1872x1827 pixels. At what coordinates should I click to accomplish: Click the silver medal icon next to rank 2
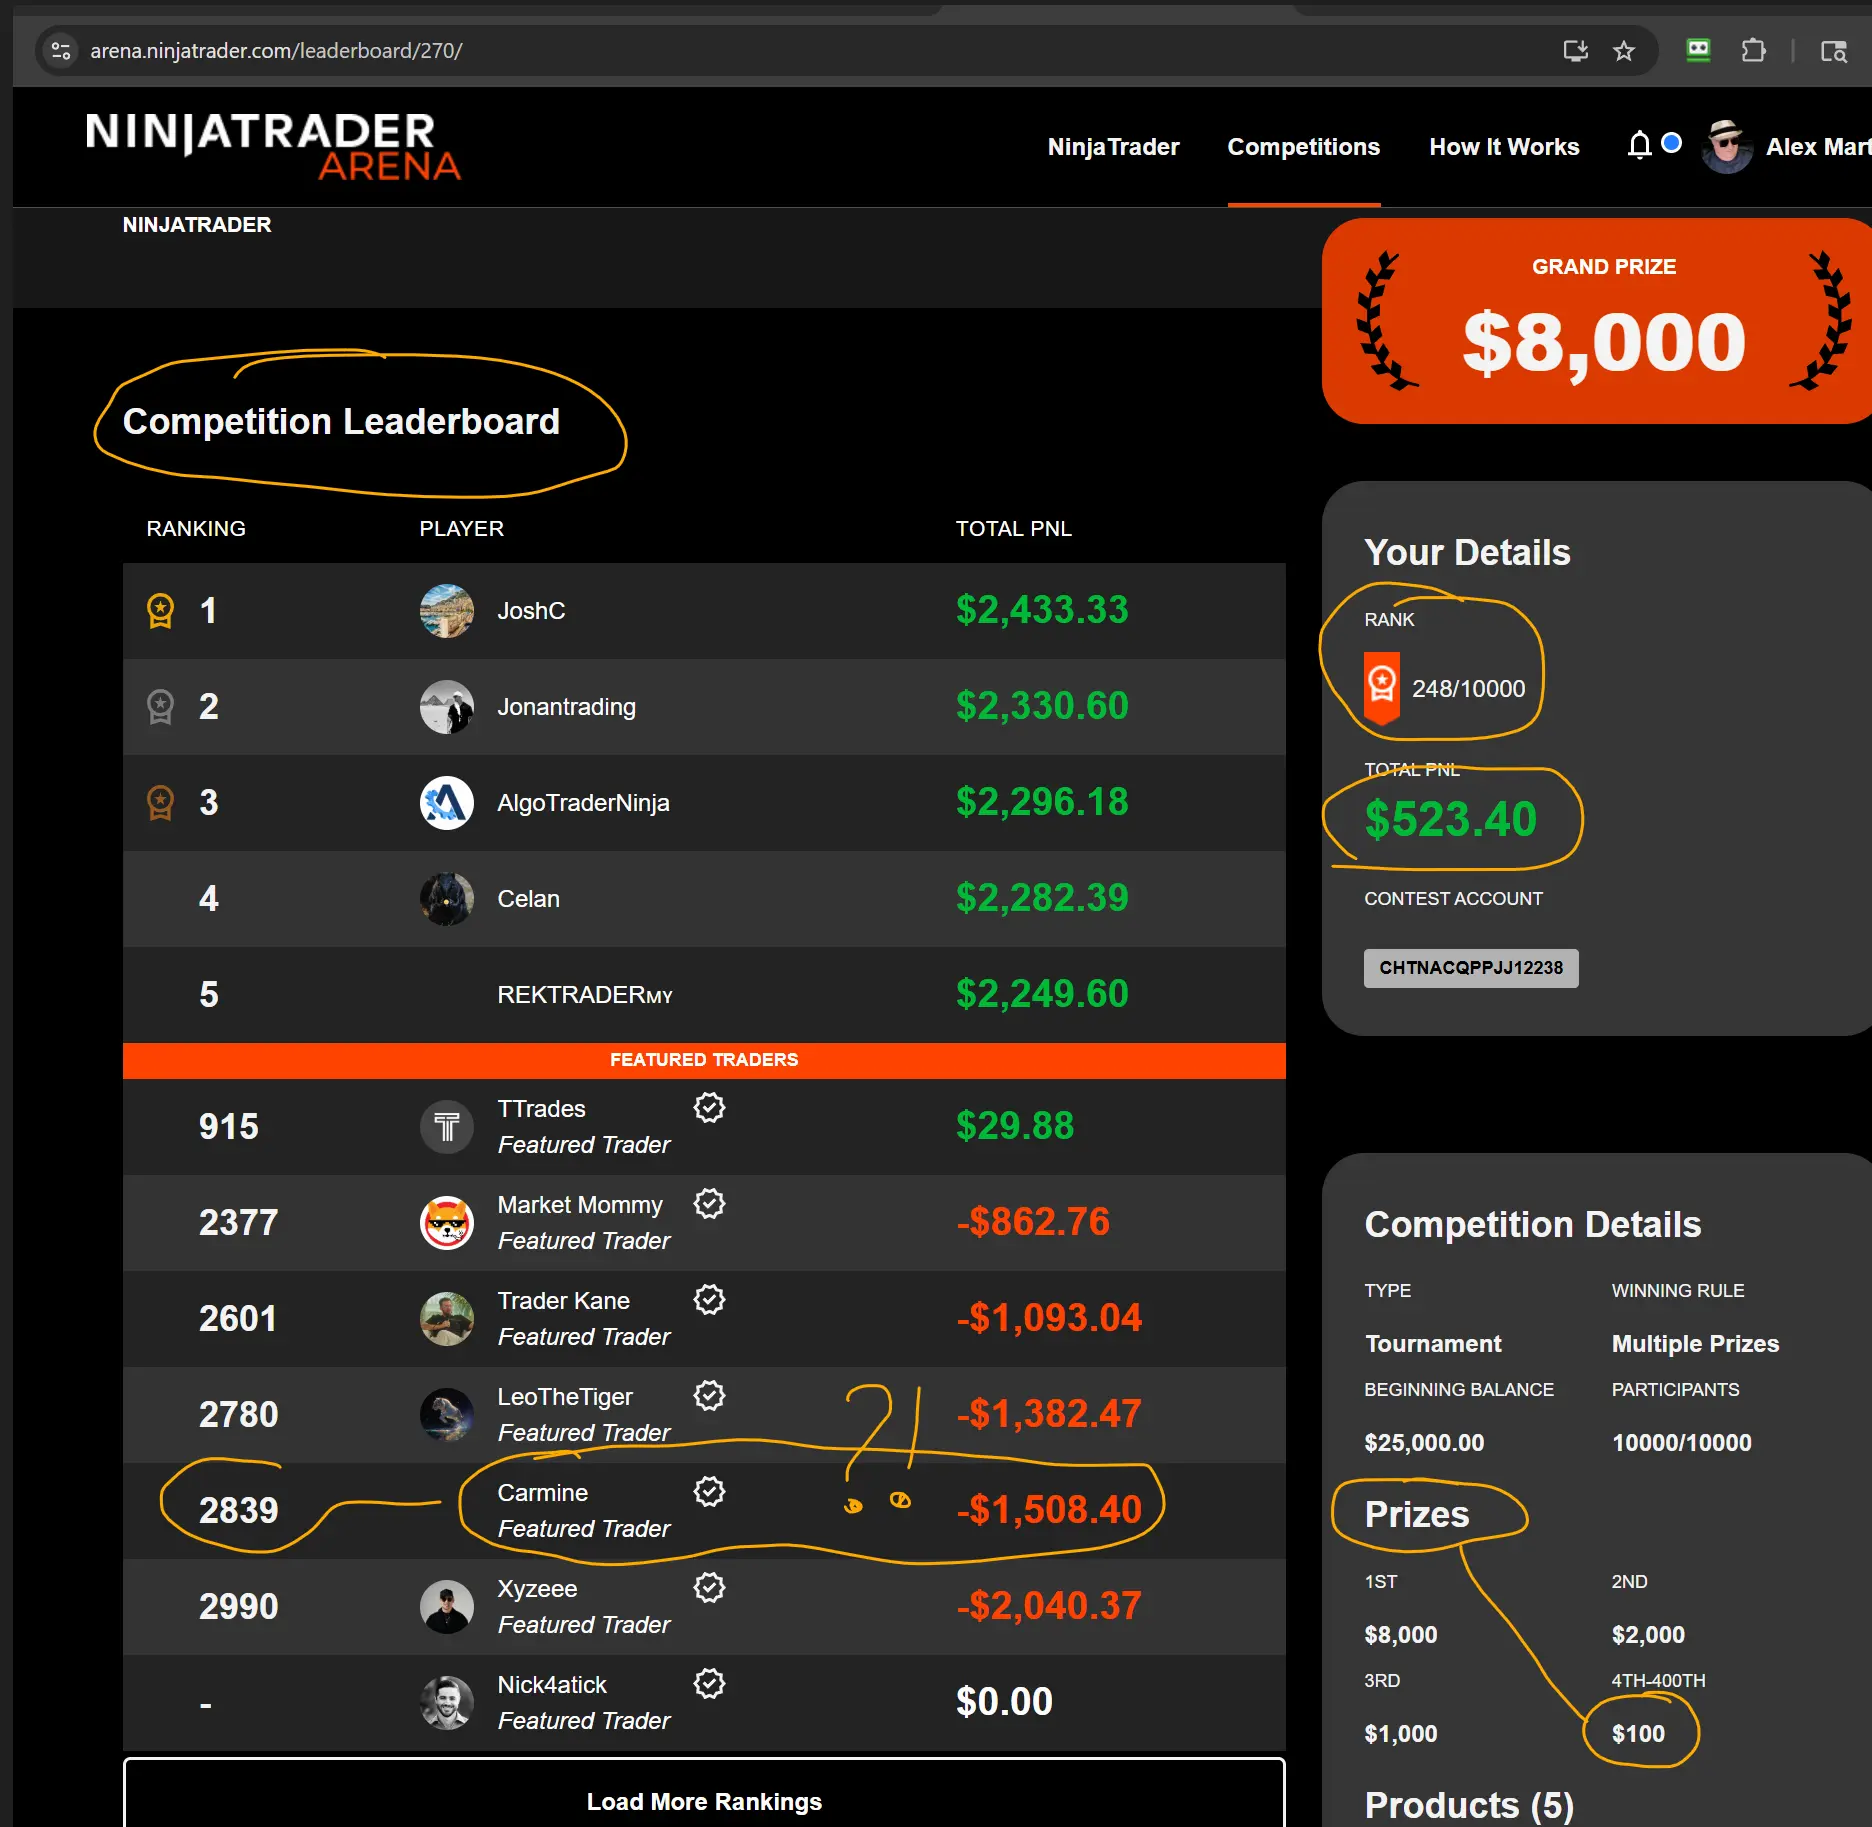pyautogui.click(x=160, y=707)
